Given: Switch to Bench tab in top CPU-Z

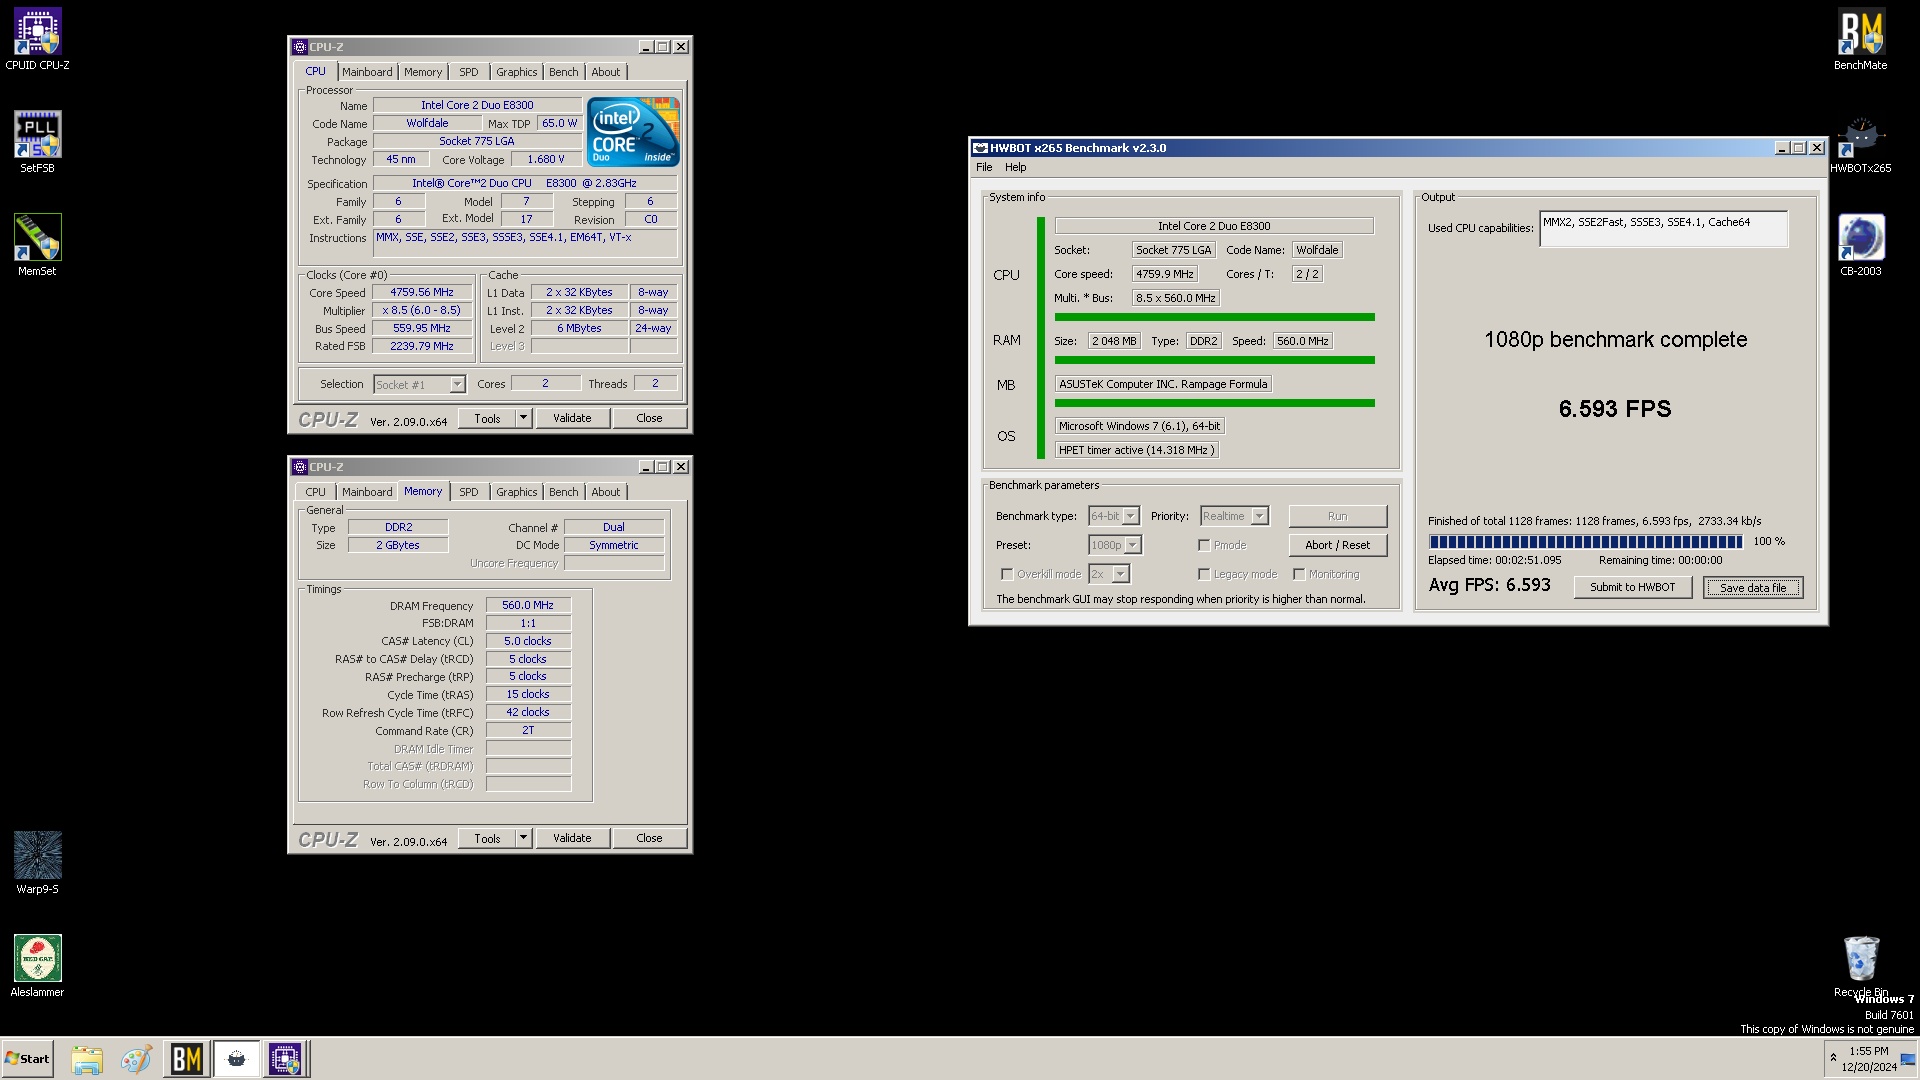Looking at the screenshot, I should click(563, 72).
